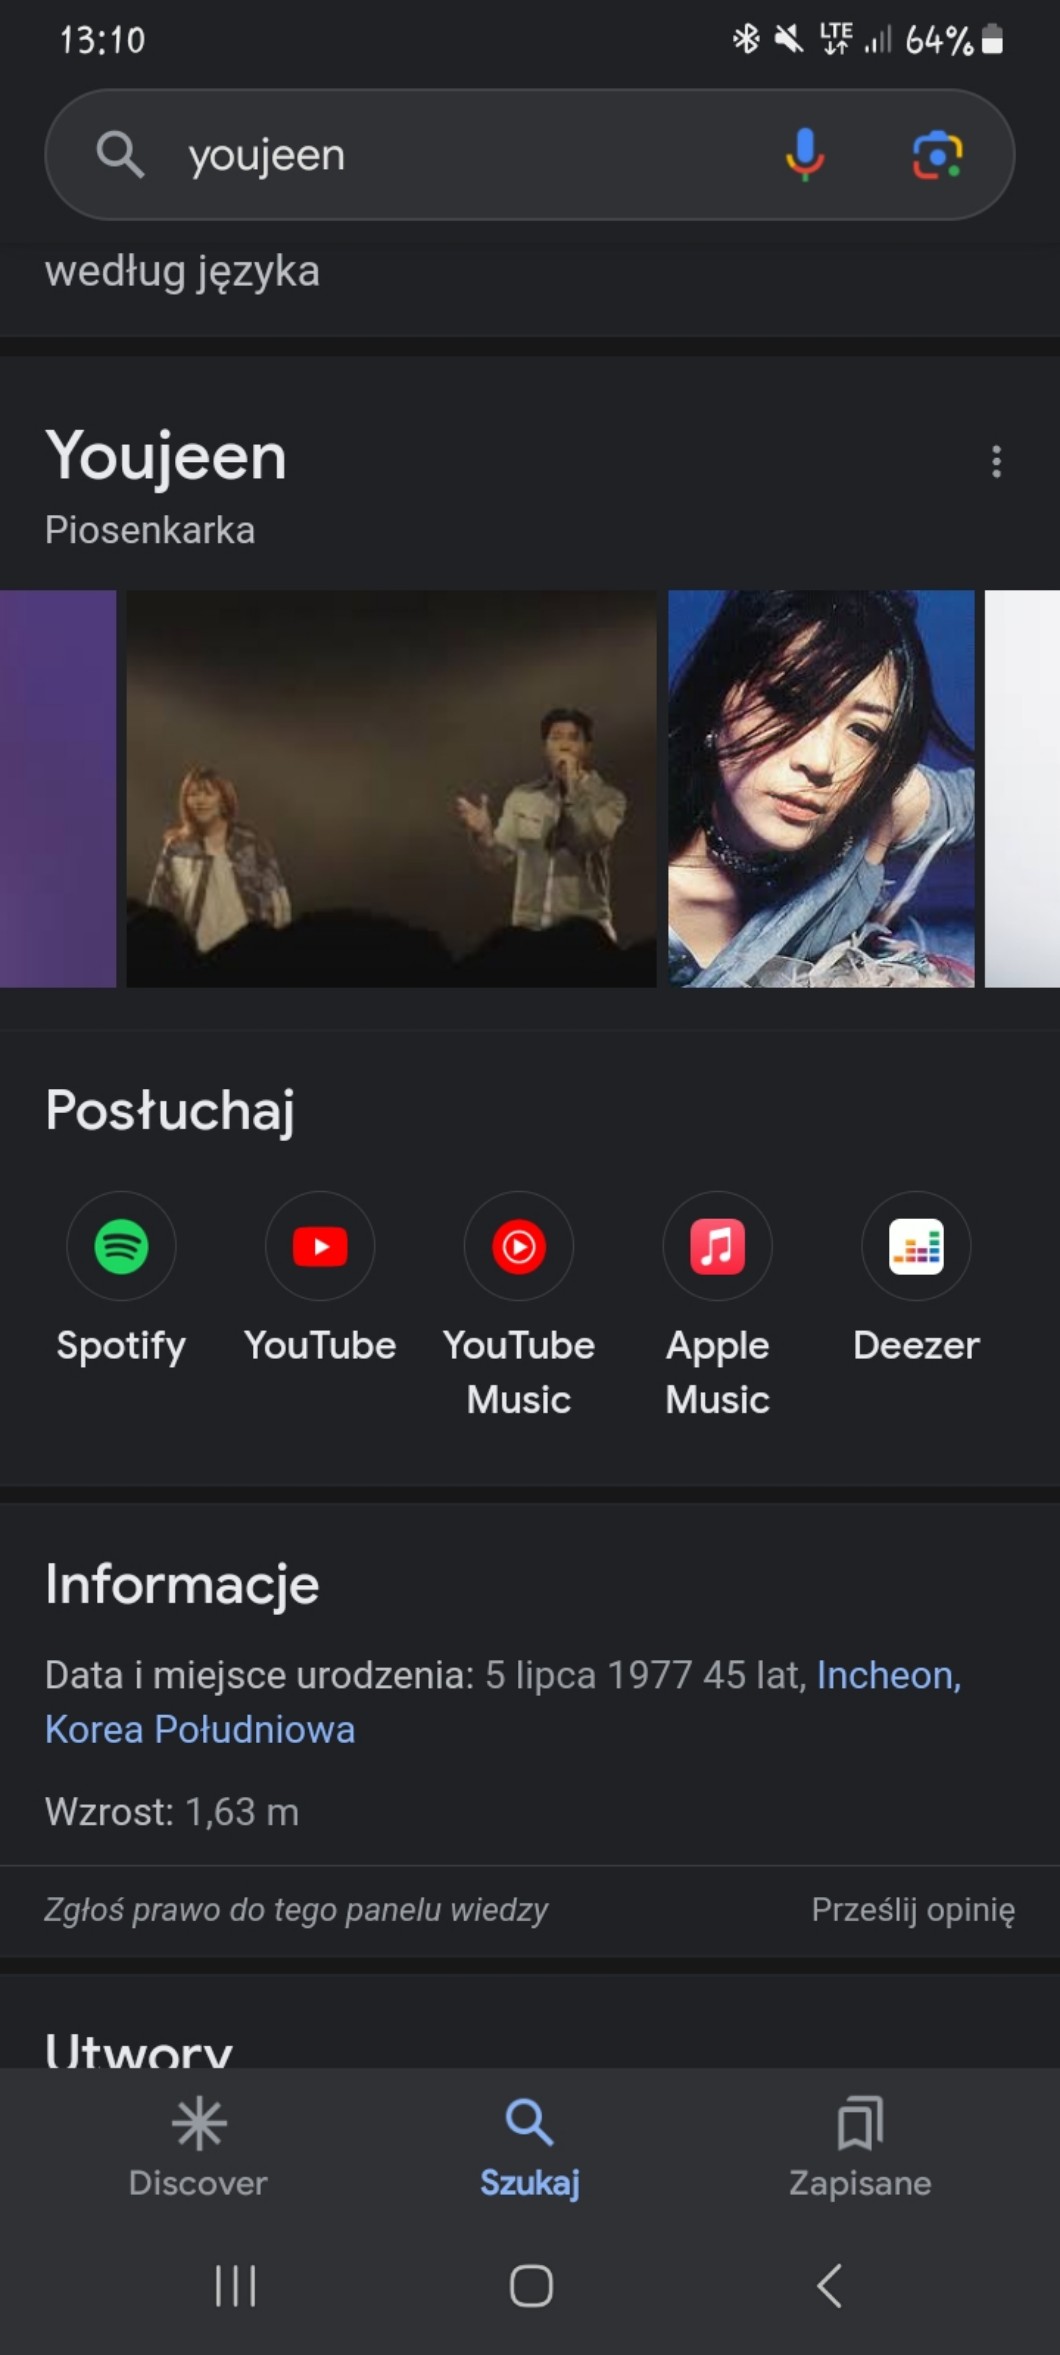
Task: Open the blue album cover portrait image
Action: 820,789
